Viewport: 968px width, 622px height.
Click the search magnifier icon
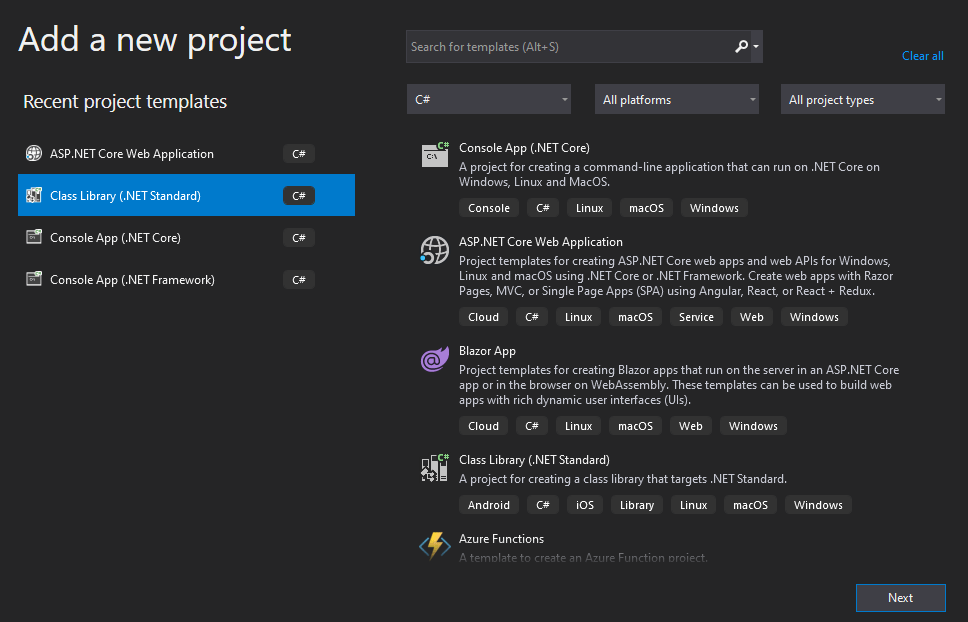coord(741,47)
